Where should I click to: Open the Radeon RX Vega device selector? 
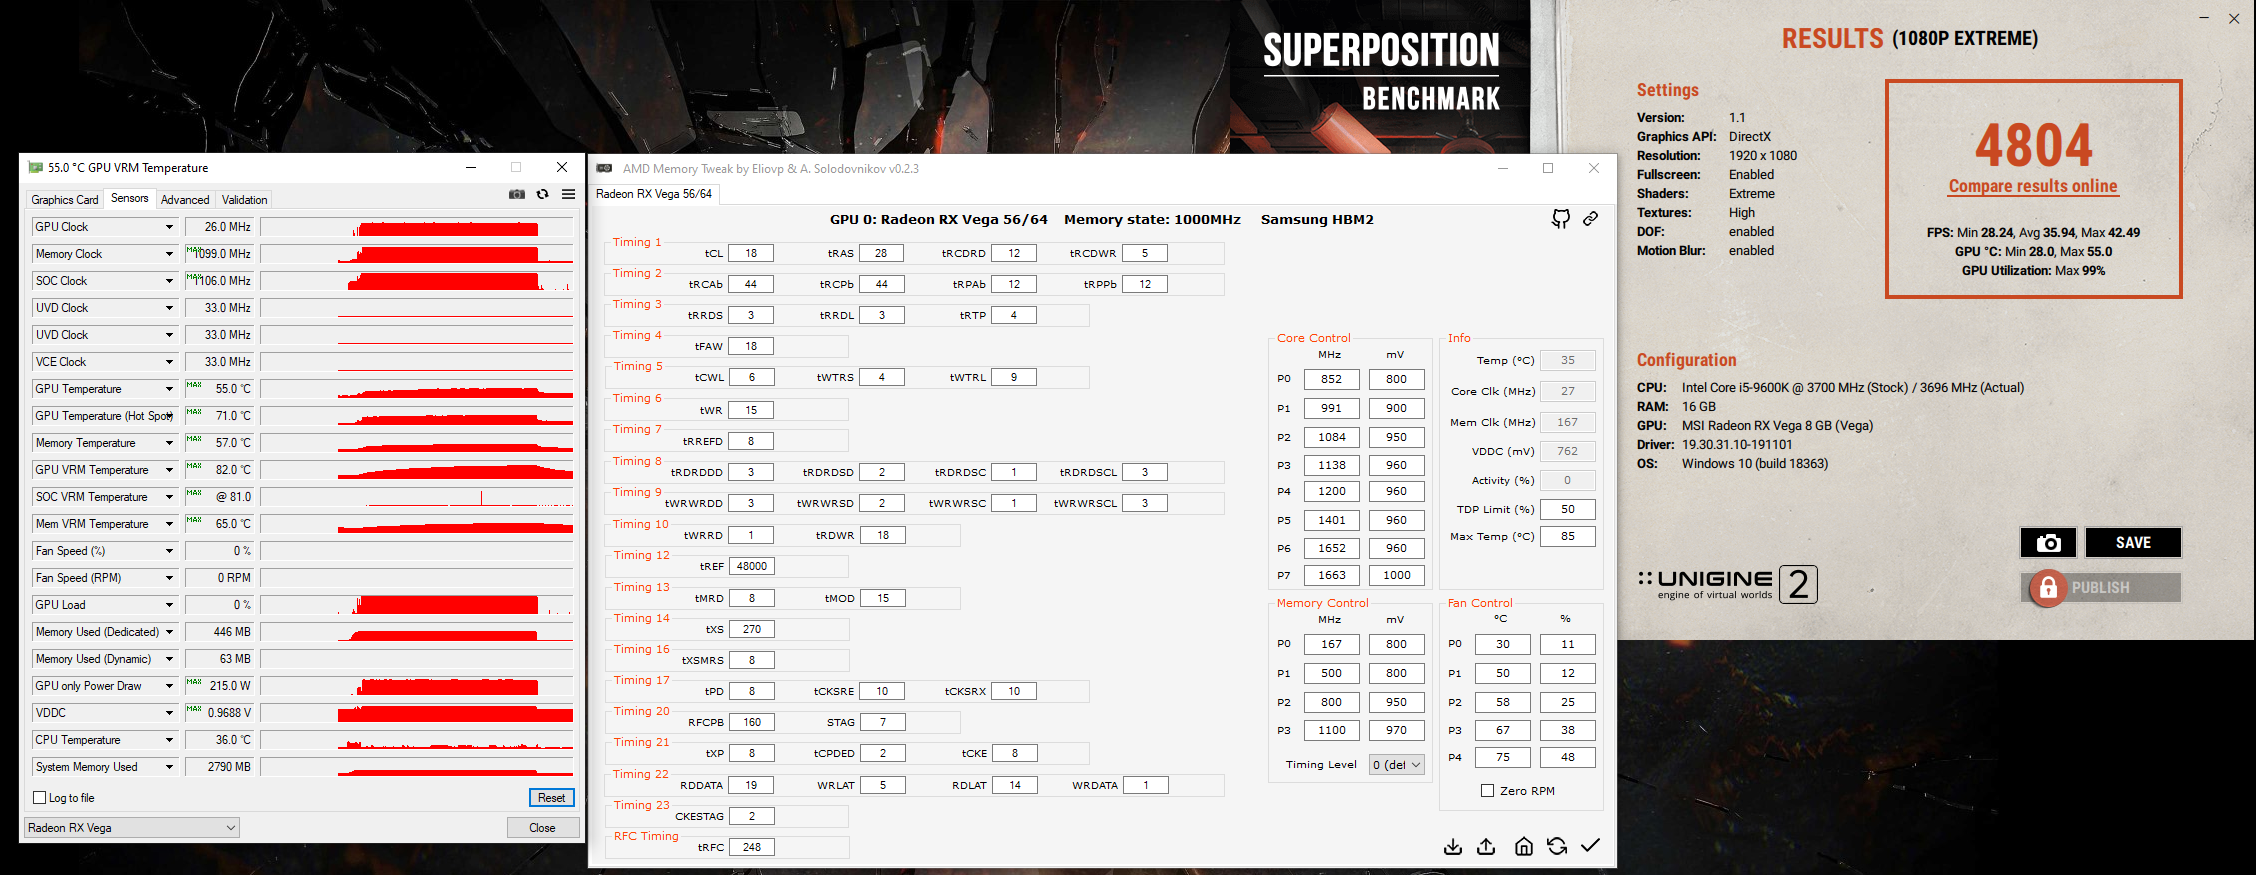[x=131, y=828]
